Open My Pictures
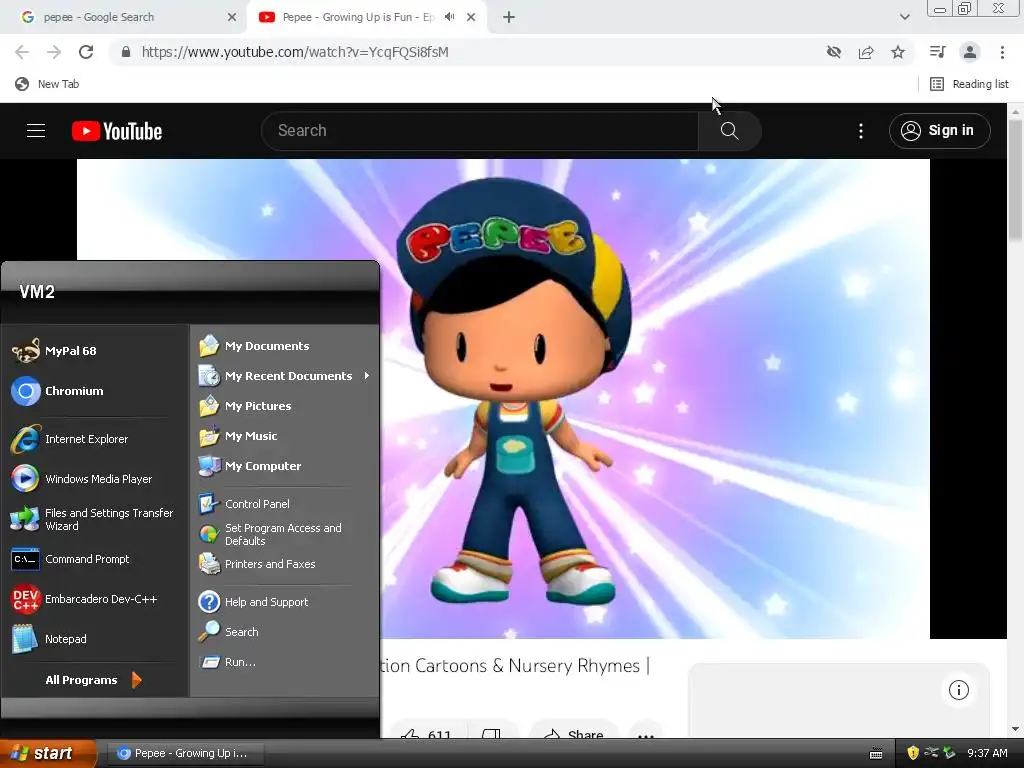This screenshot has width=1024, height=768. [285, 406]
